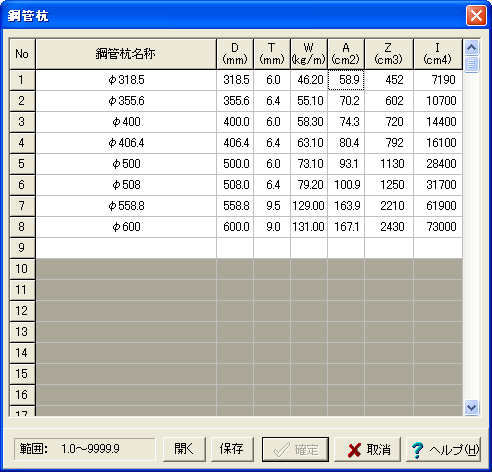The height and width of the screenshot is (472, 492).
Task: Click the 取消 cancel button
Action: pyautogui.click(x=368, y=450)
